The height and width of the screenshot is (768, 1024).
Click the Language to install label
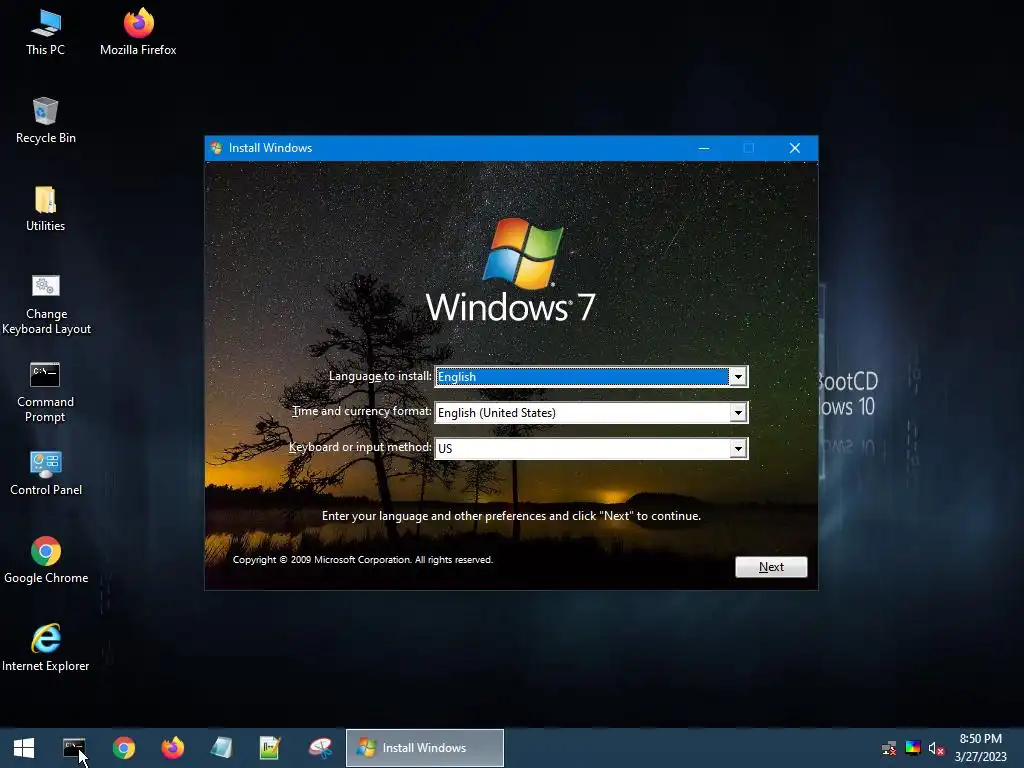click(x=380, y=376)
